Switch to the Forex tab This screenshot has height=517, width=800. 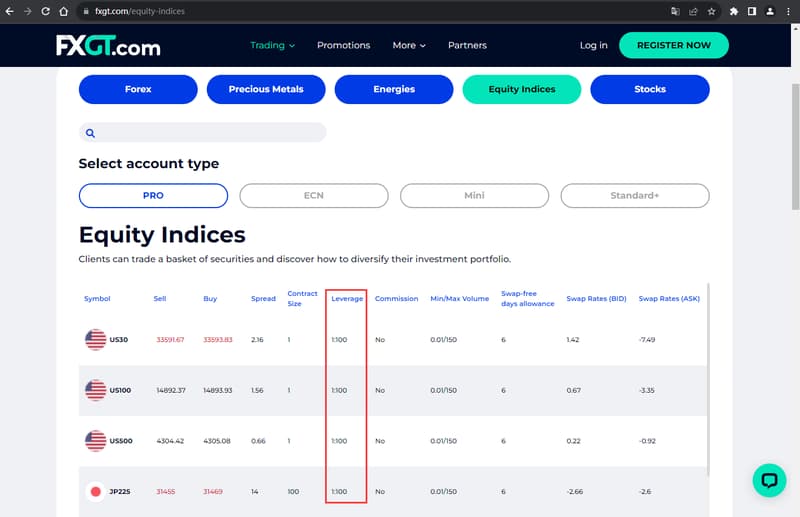pyautogui.click(x=138, y=89)
